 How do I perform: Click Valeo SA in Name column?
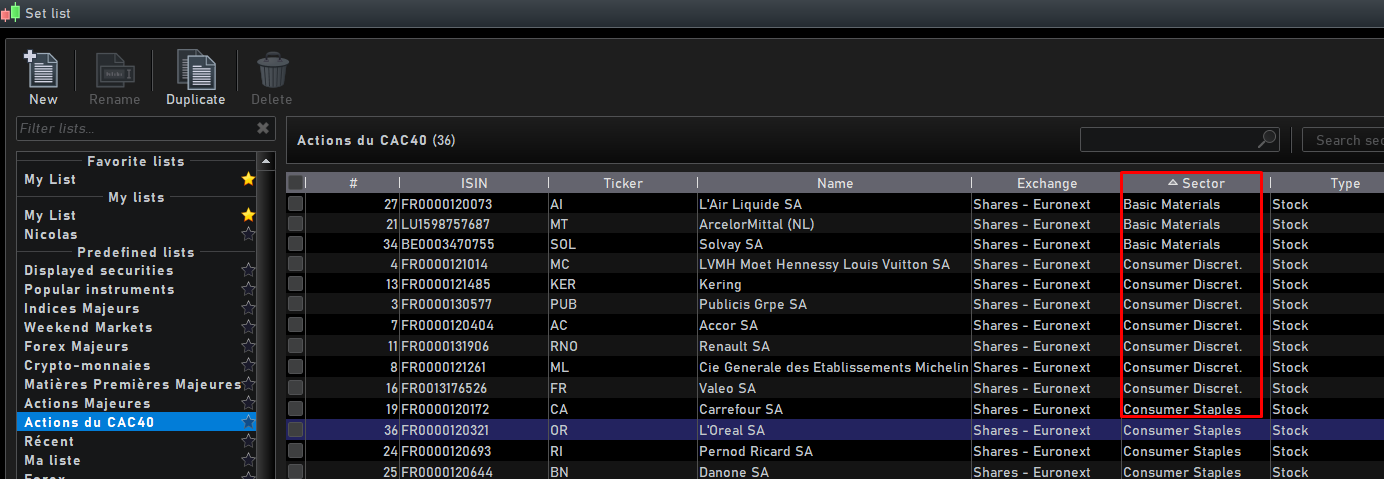727,388
